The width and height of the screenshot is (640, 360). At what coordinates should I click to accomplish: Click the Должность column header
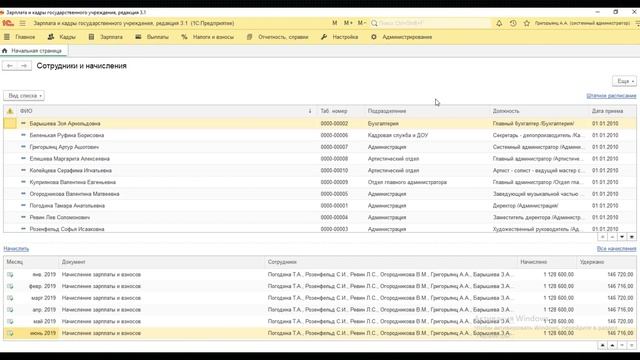coord(540,111)
